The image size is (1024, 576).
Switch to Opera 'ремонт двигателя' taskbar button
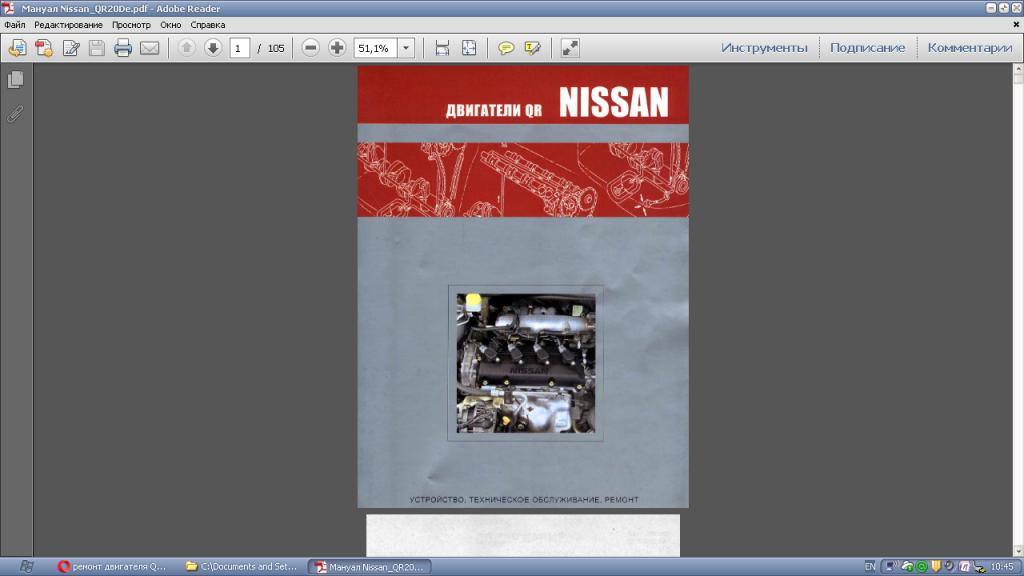pyautogui.click(x=112, y=566)
